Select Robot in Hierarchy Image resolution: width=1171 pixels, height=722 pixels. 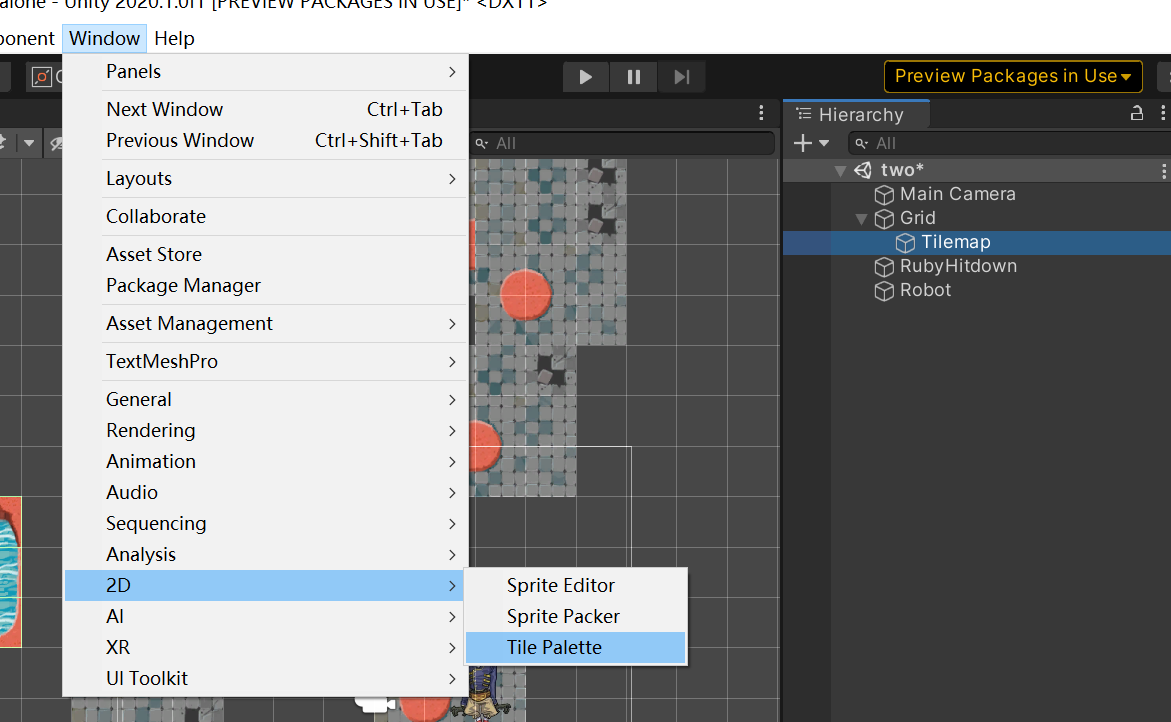click(925, 290)
